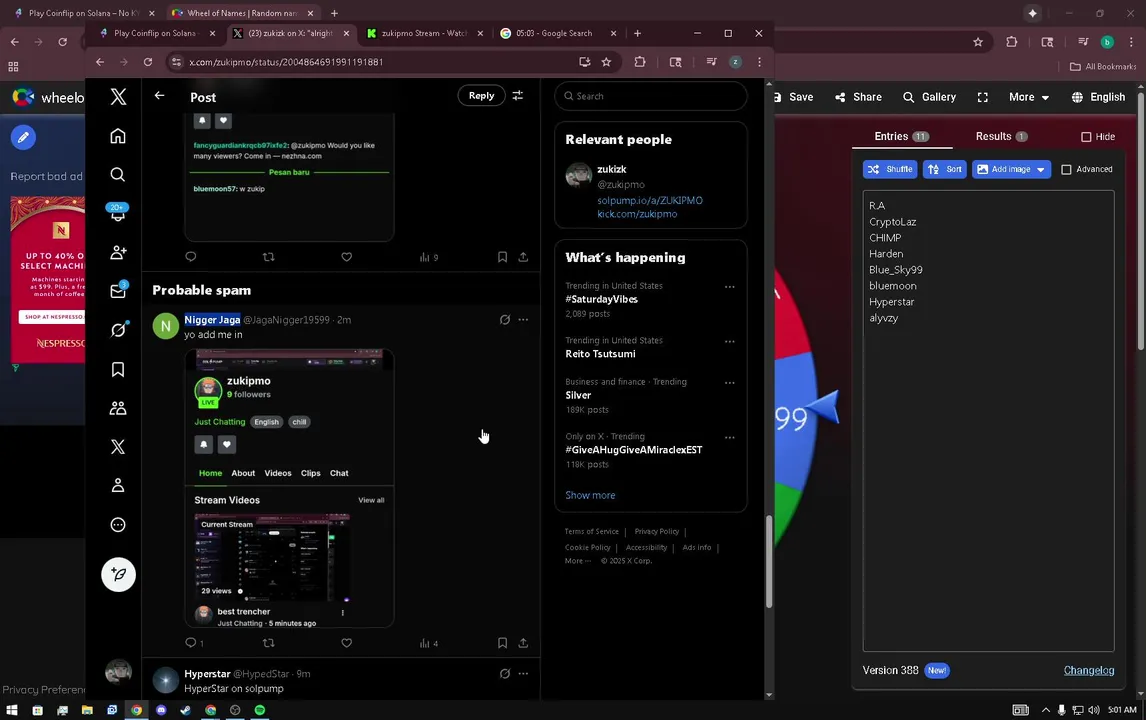Open volume control in system tray
Image resolution: width=1146 pixels, height=720 pixels.
coord(1093,710)
